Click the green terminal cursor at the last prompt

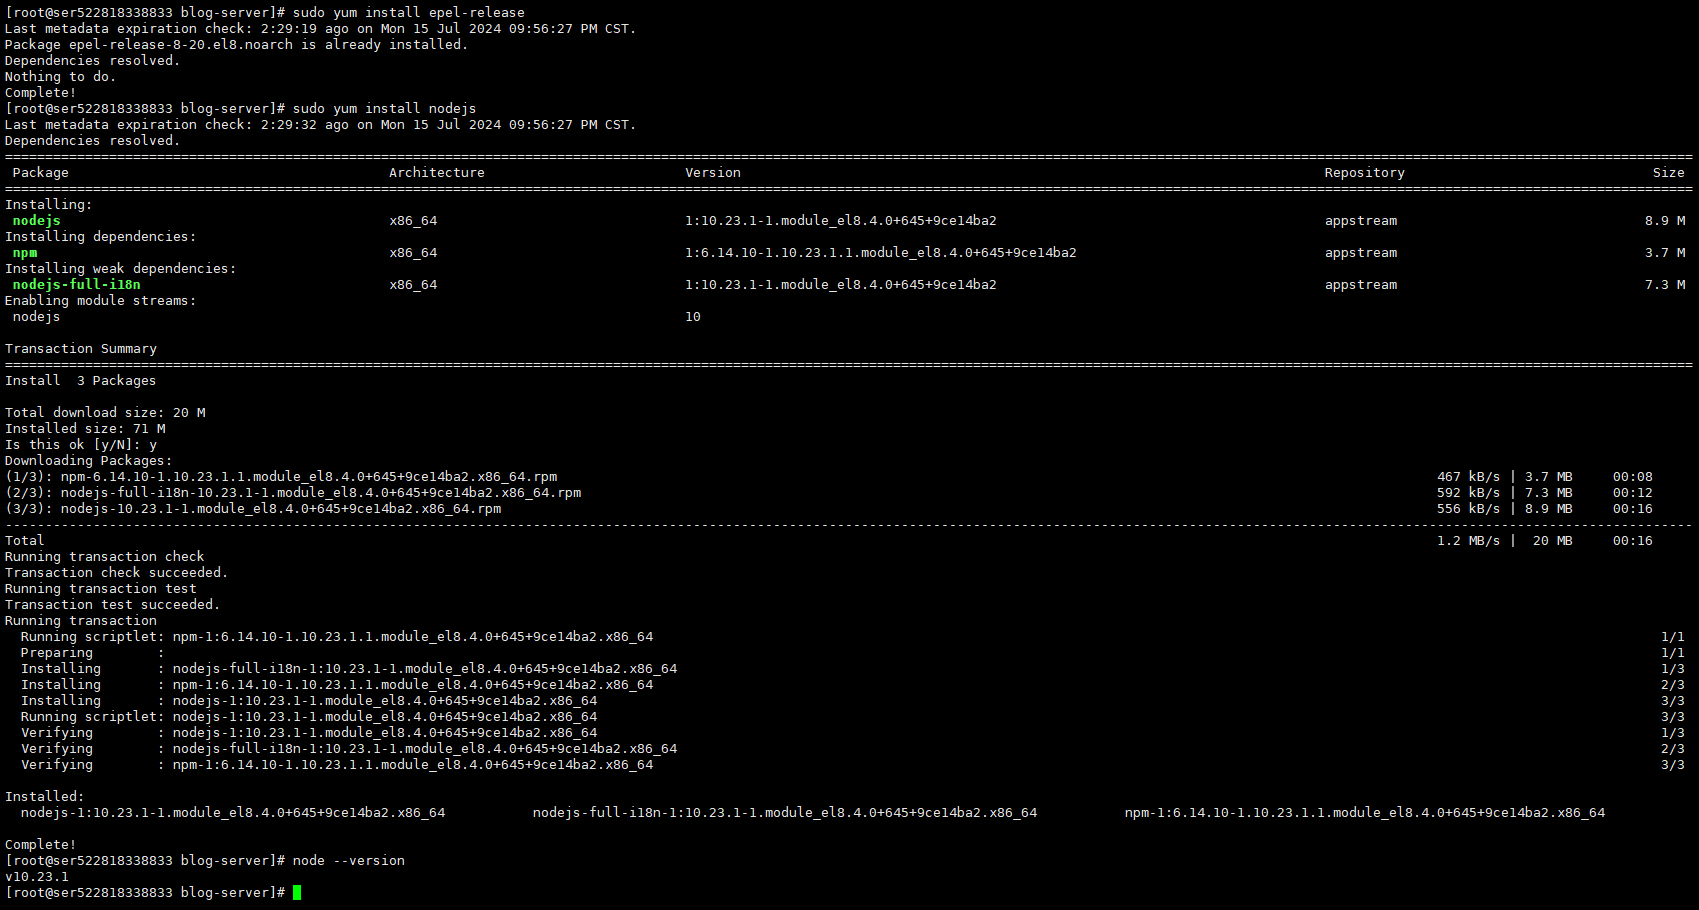(x=297, y=893)
